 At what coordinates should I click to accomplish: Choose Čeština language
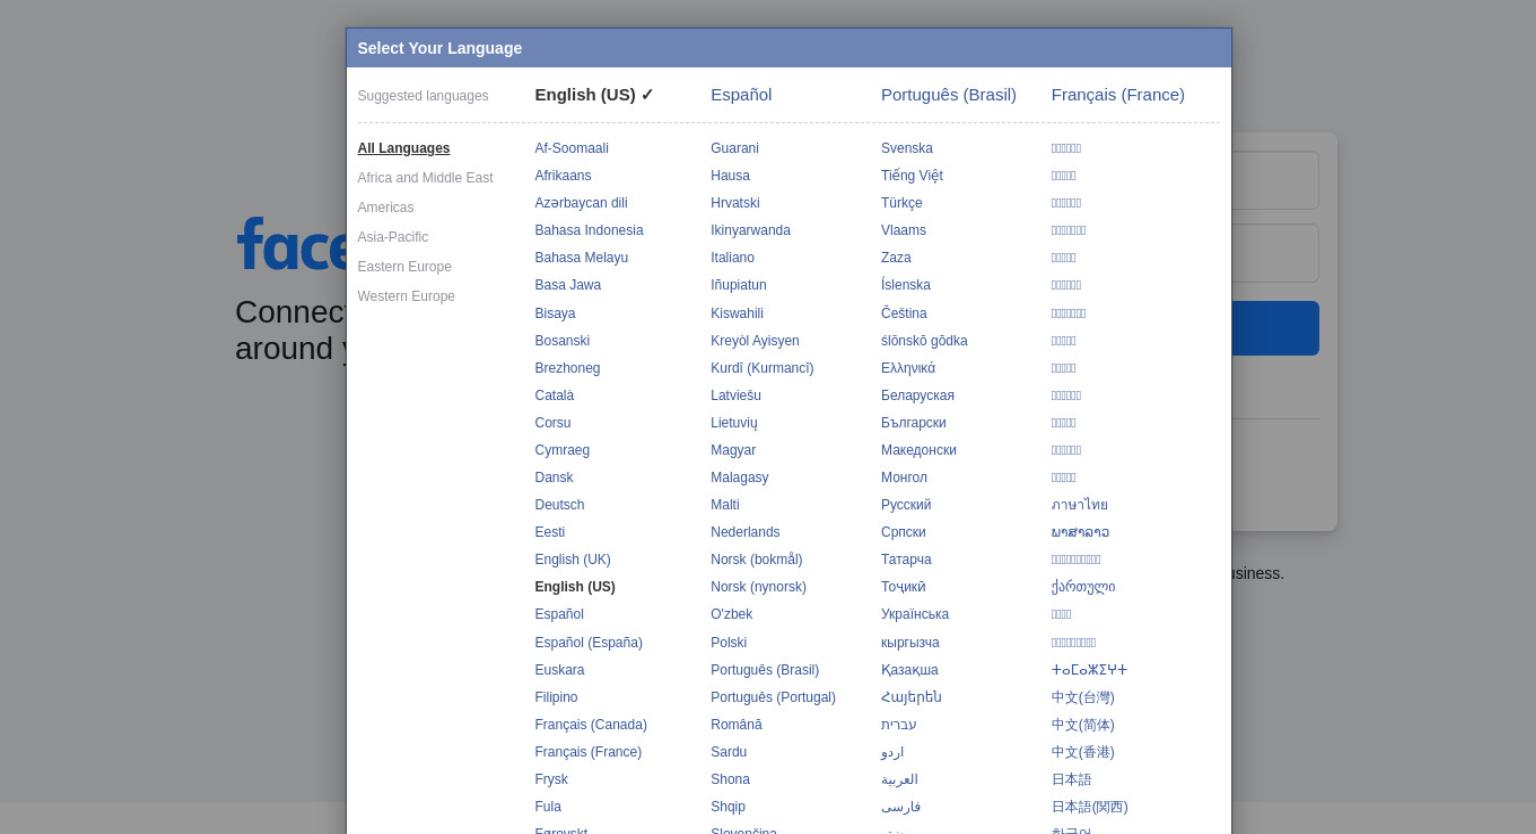(904, 313)
